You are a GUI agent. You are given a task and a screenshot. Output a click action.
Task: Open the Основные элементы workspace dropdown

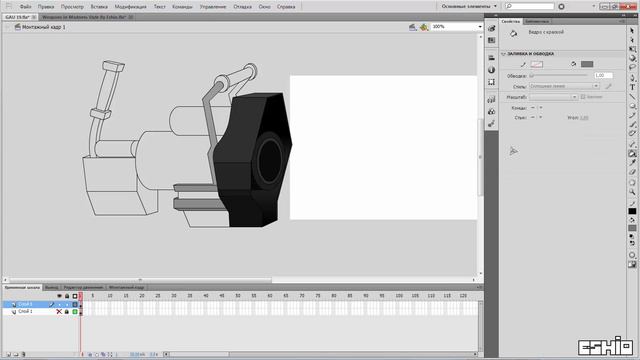tap(469, 7)
